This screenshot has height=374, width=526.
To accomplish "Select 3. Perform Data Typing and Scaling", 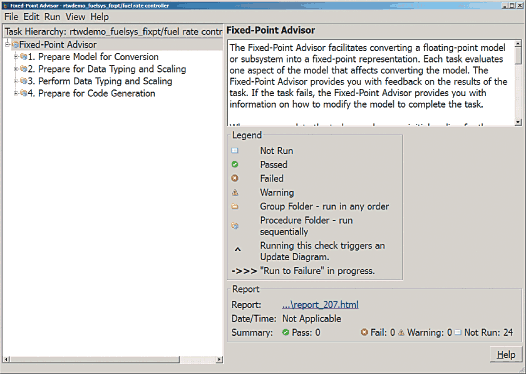I will click(x=100, y=81).
